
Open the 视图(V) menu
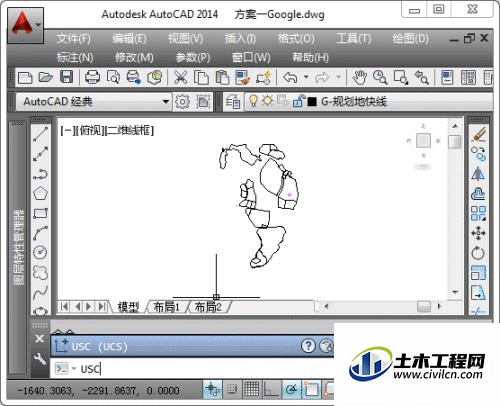[186, 39]
